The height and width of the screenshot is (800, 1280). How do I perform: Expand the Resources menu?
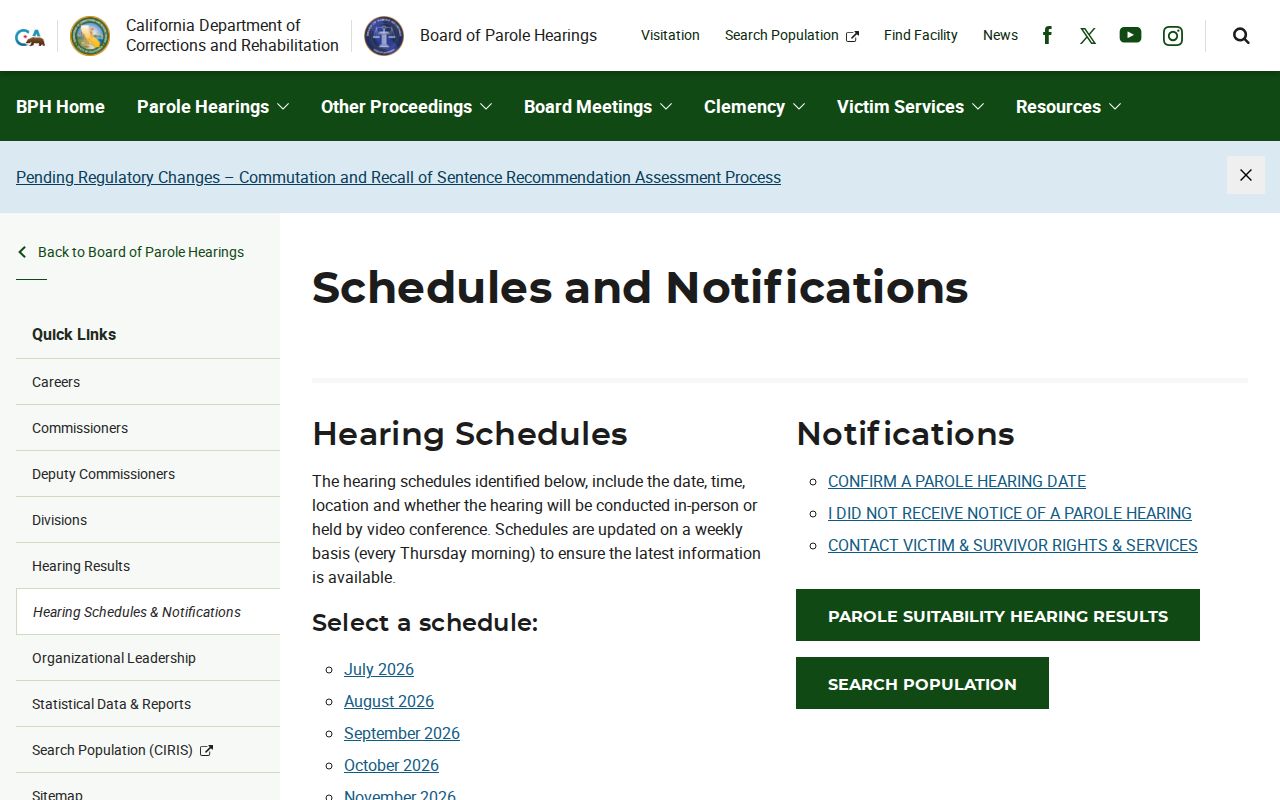click(x=1068, y=106)
